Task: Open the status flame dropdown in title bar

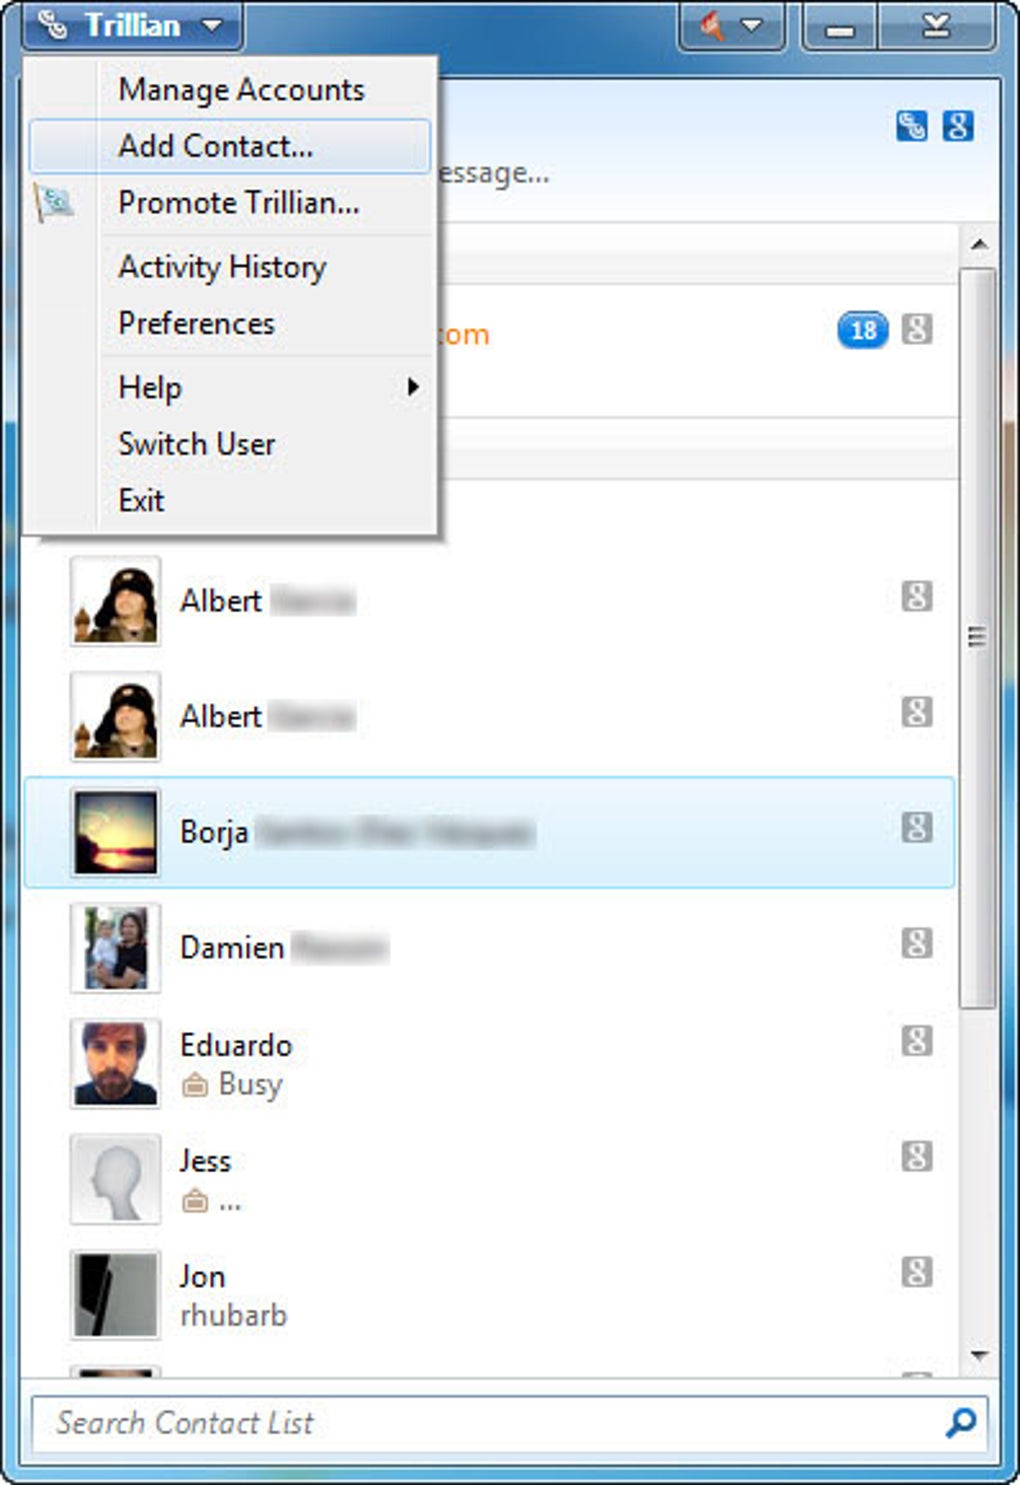Action: pos(732,26)
